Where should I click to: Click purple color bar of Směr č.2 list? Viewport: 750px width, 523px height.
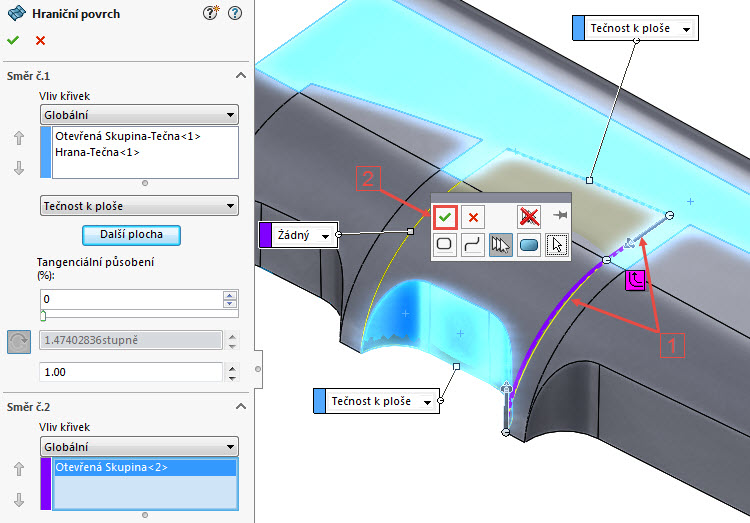pyautogui.click(x=46, y=484)
